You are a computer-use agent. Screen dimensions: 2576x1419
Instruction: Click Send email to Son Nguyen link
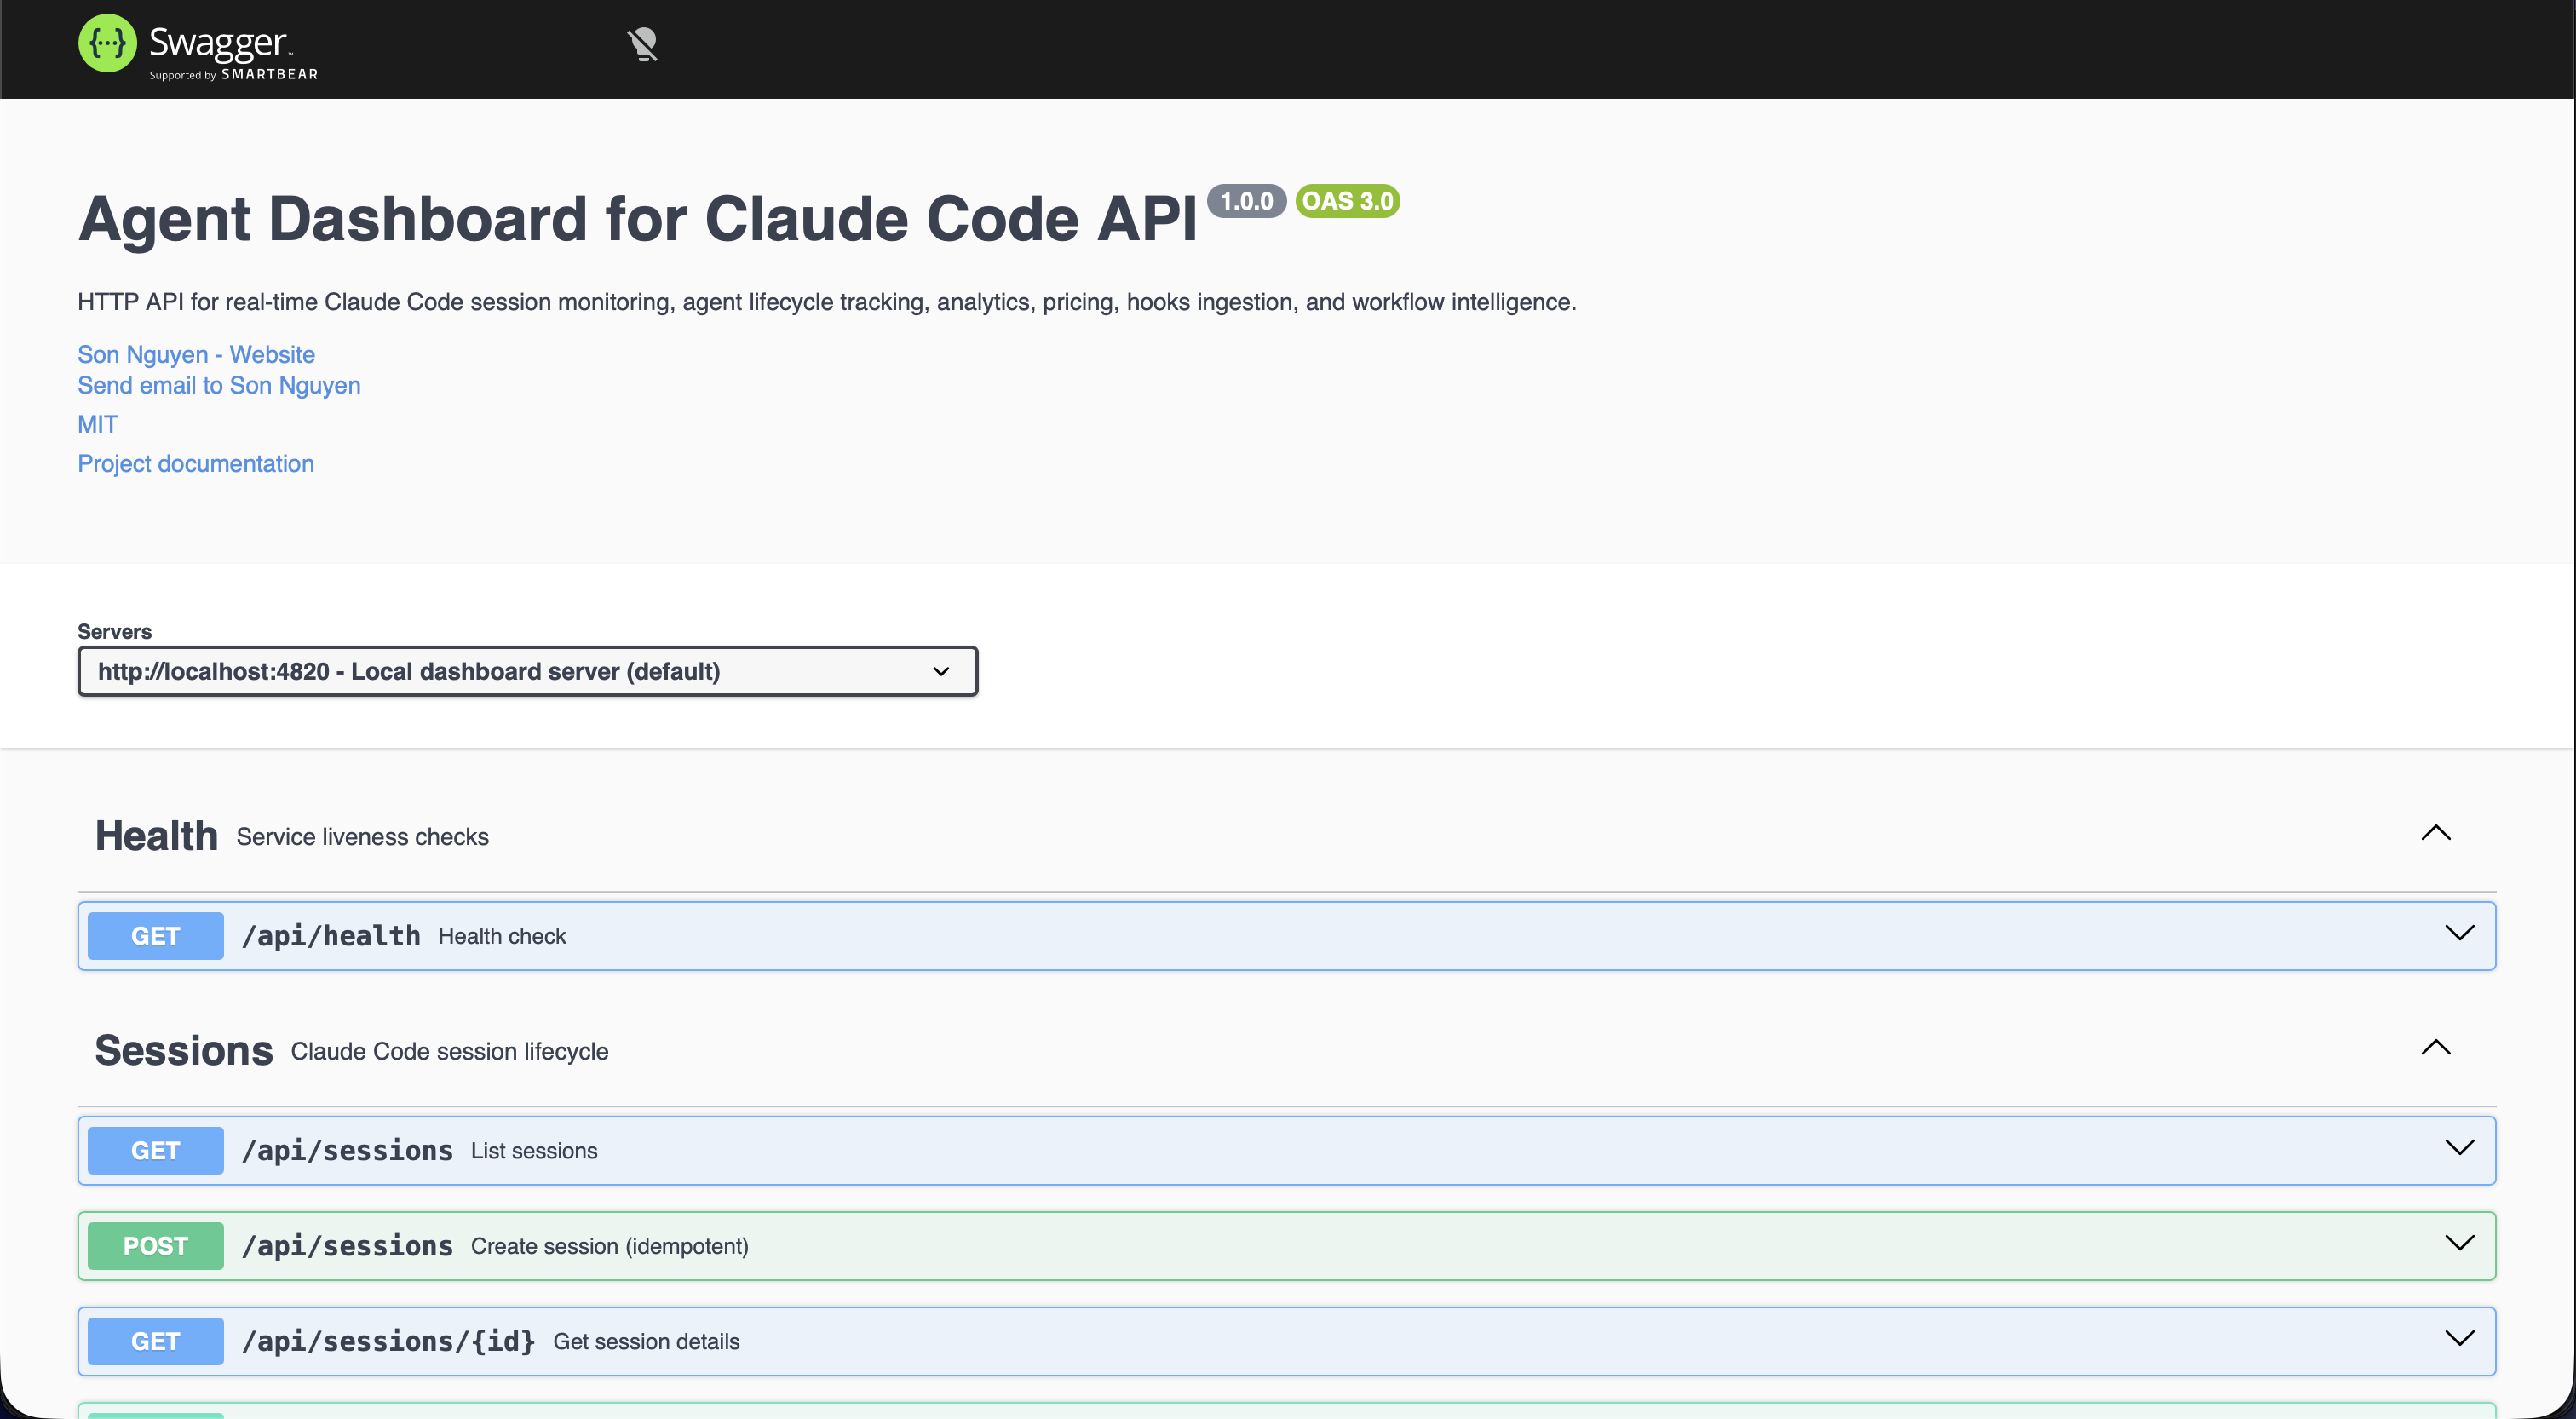click(x=219, y=385)
